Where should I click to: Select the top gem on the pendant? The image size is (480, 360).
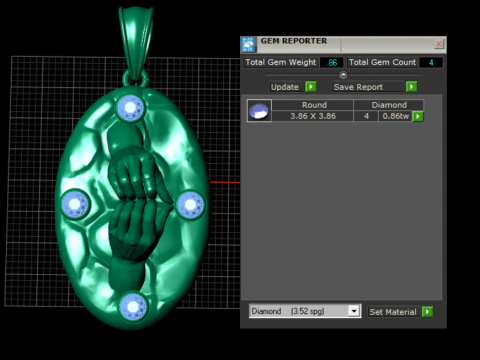point(130,108)
